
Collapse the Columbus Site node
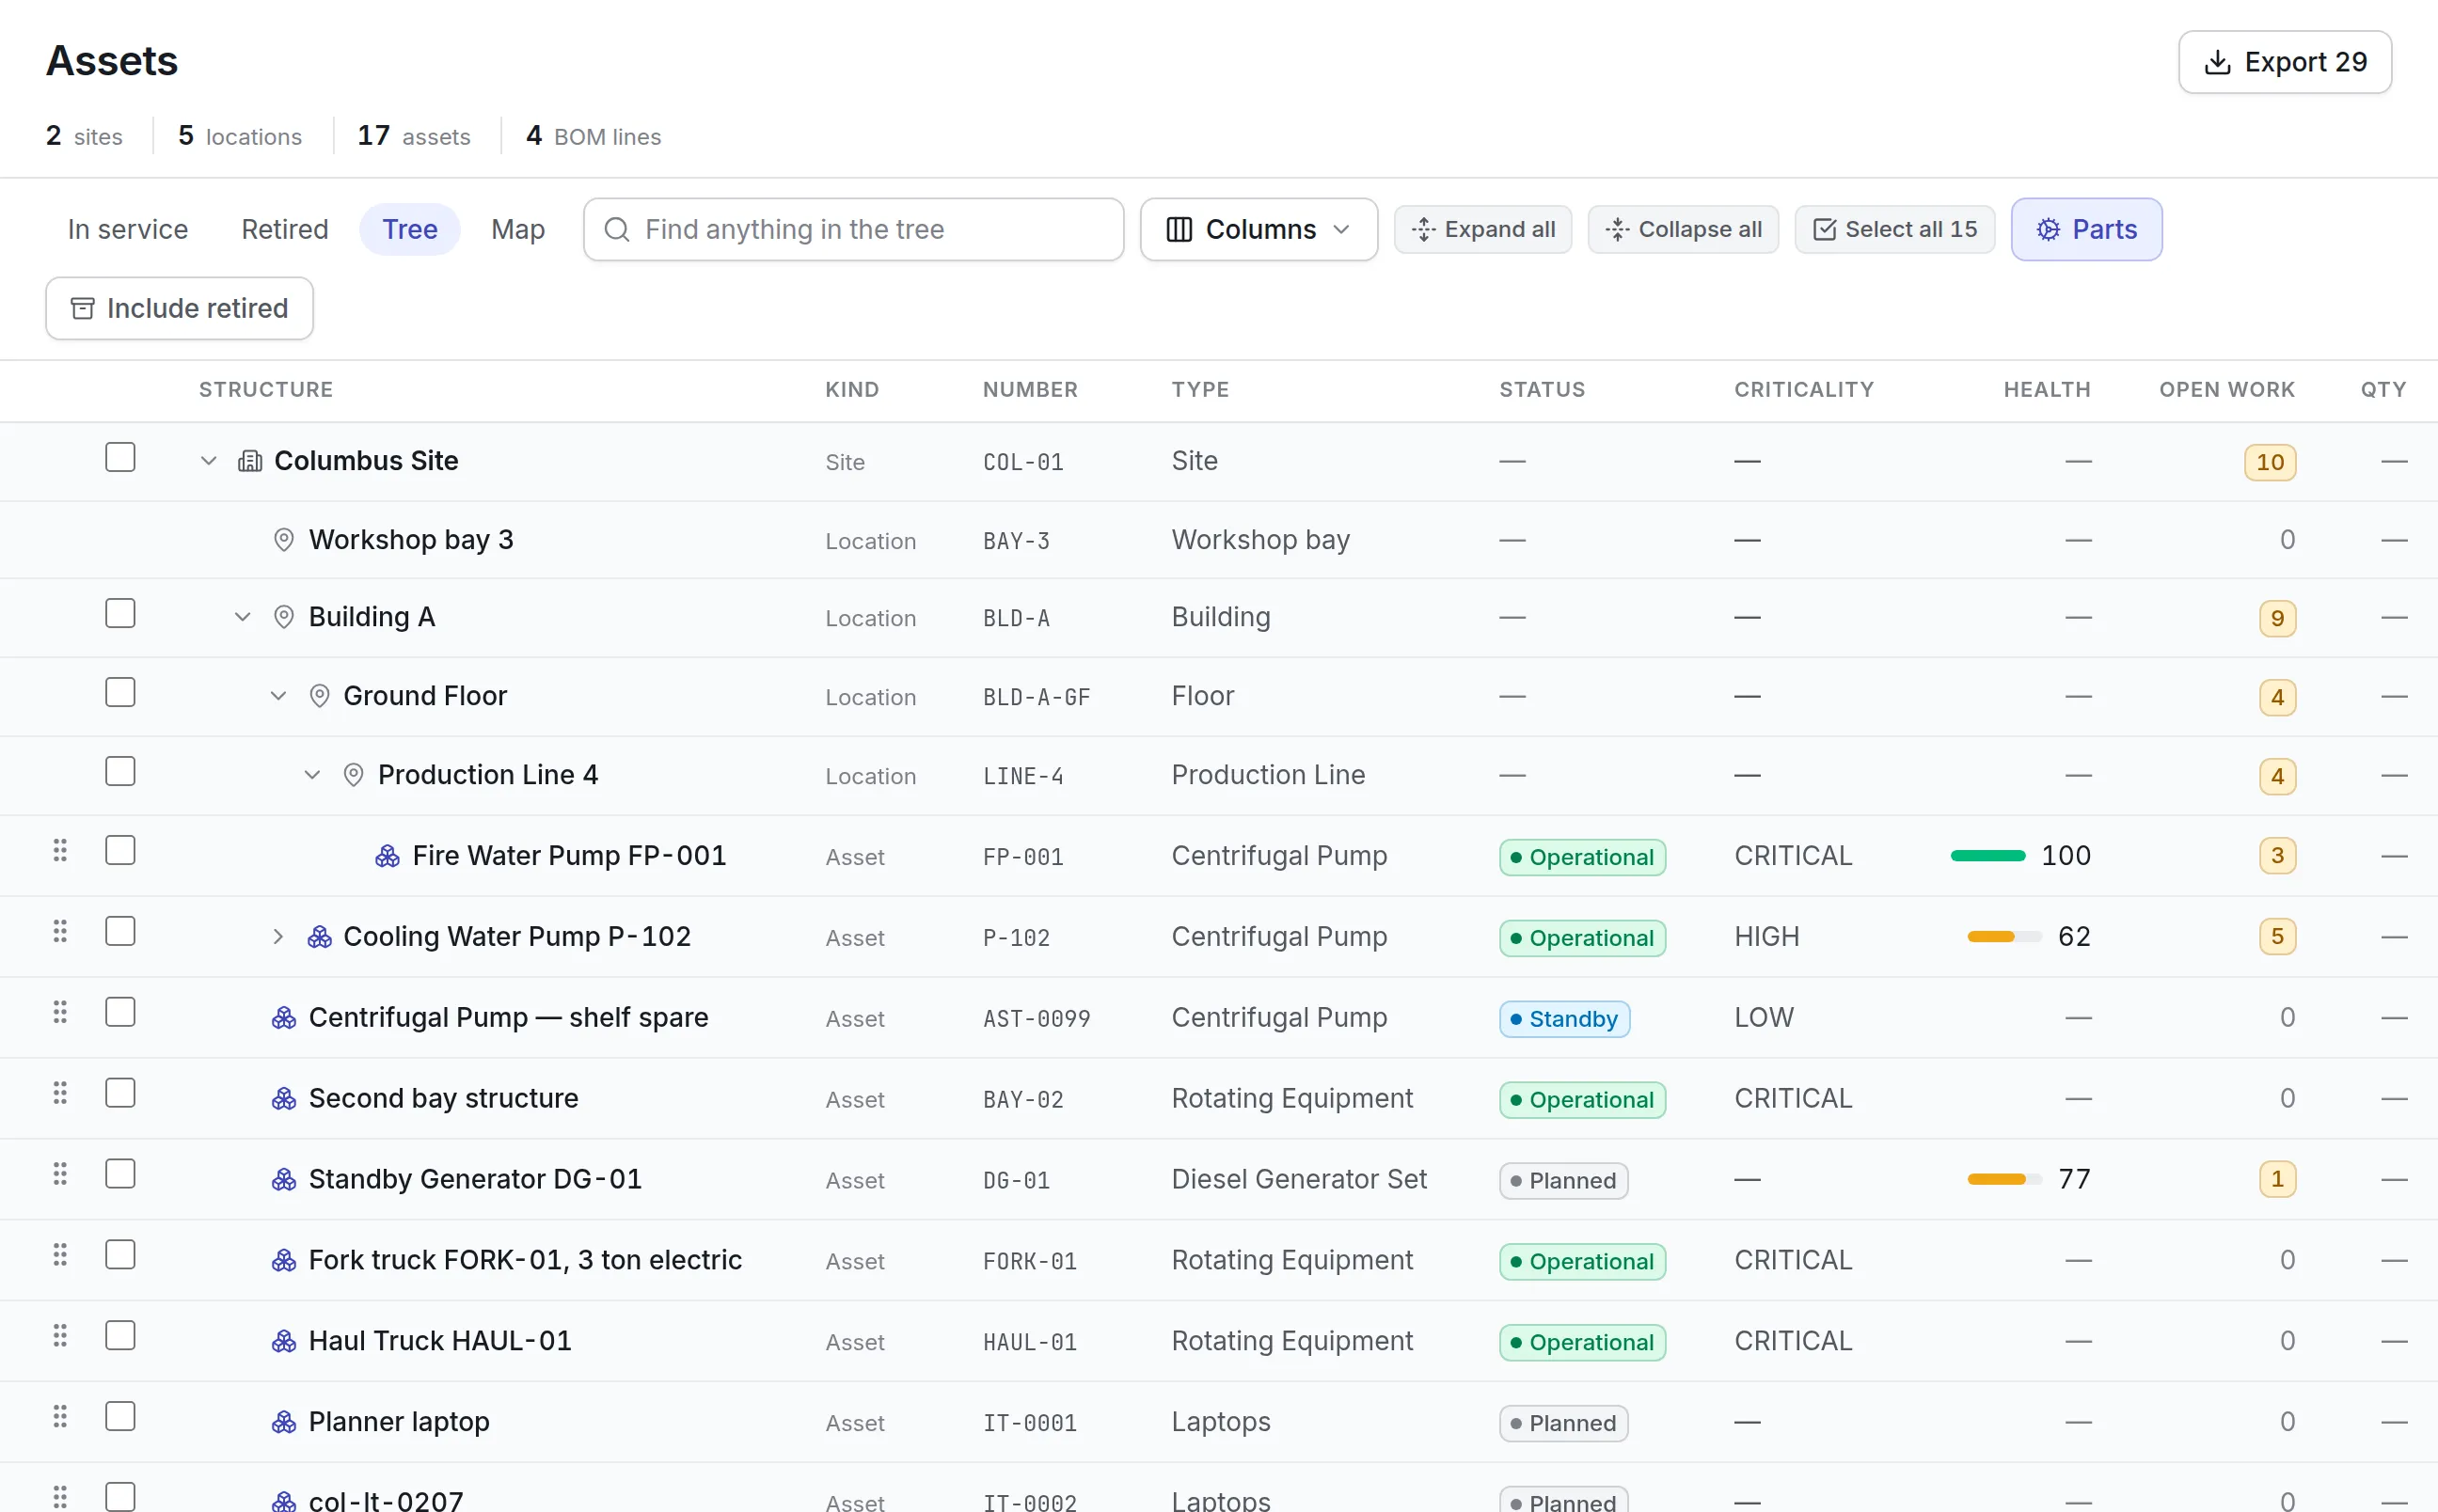point(208,461)
